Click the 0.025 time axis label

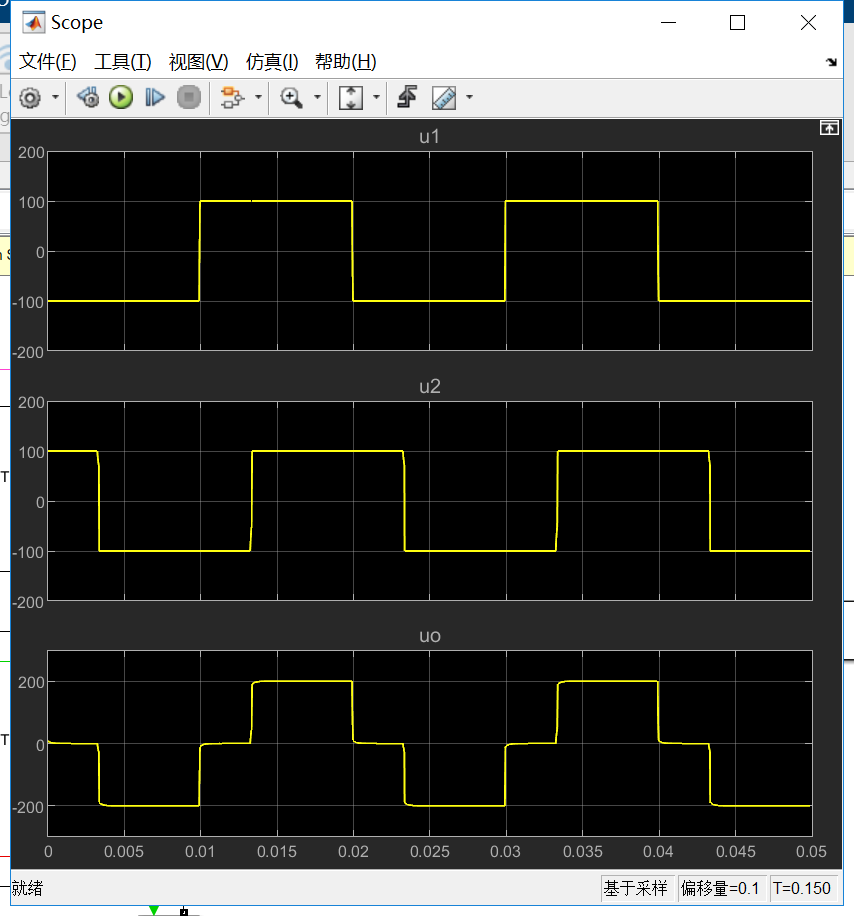[429, 852]
